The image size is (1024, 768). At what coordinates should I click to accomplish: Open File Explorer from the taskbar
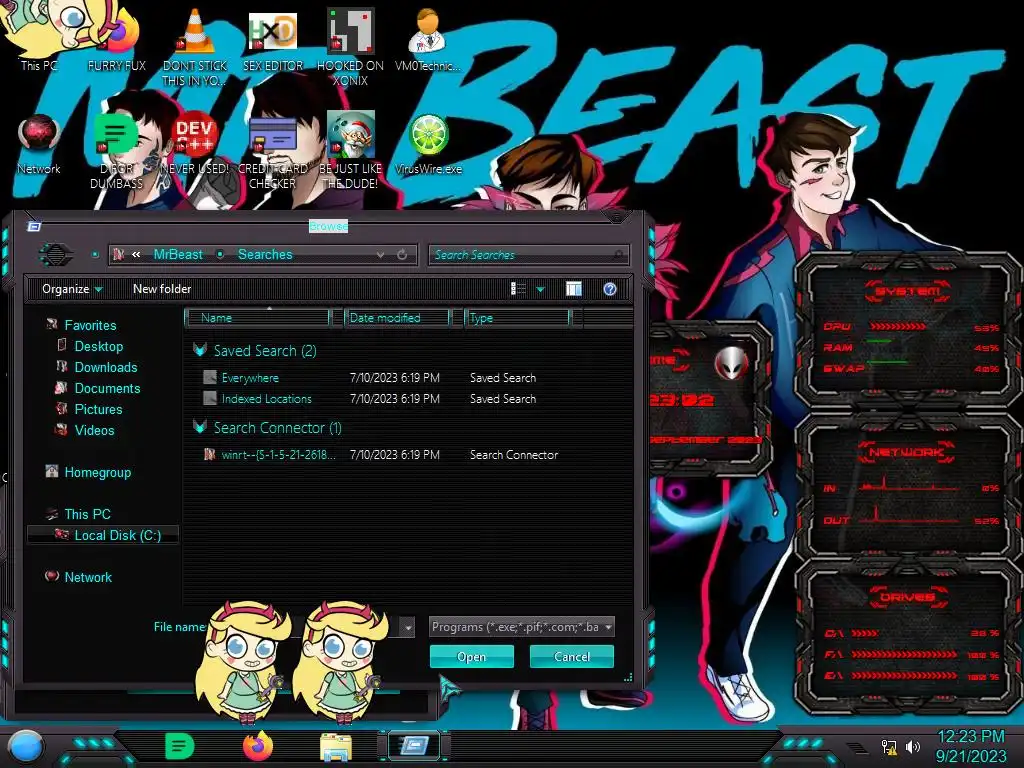tap(336, 747)
